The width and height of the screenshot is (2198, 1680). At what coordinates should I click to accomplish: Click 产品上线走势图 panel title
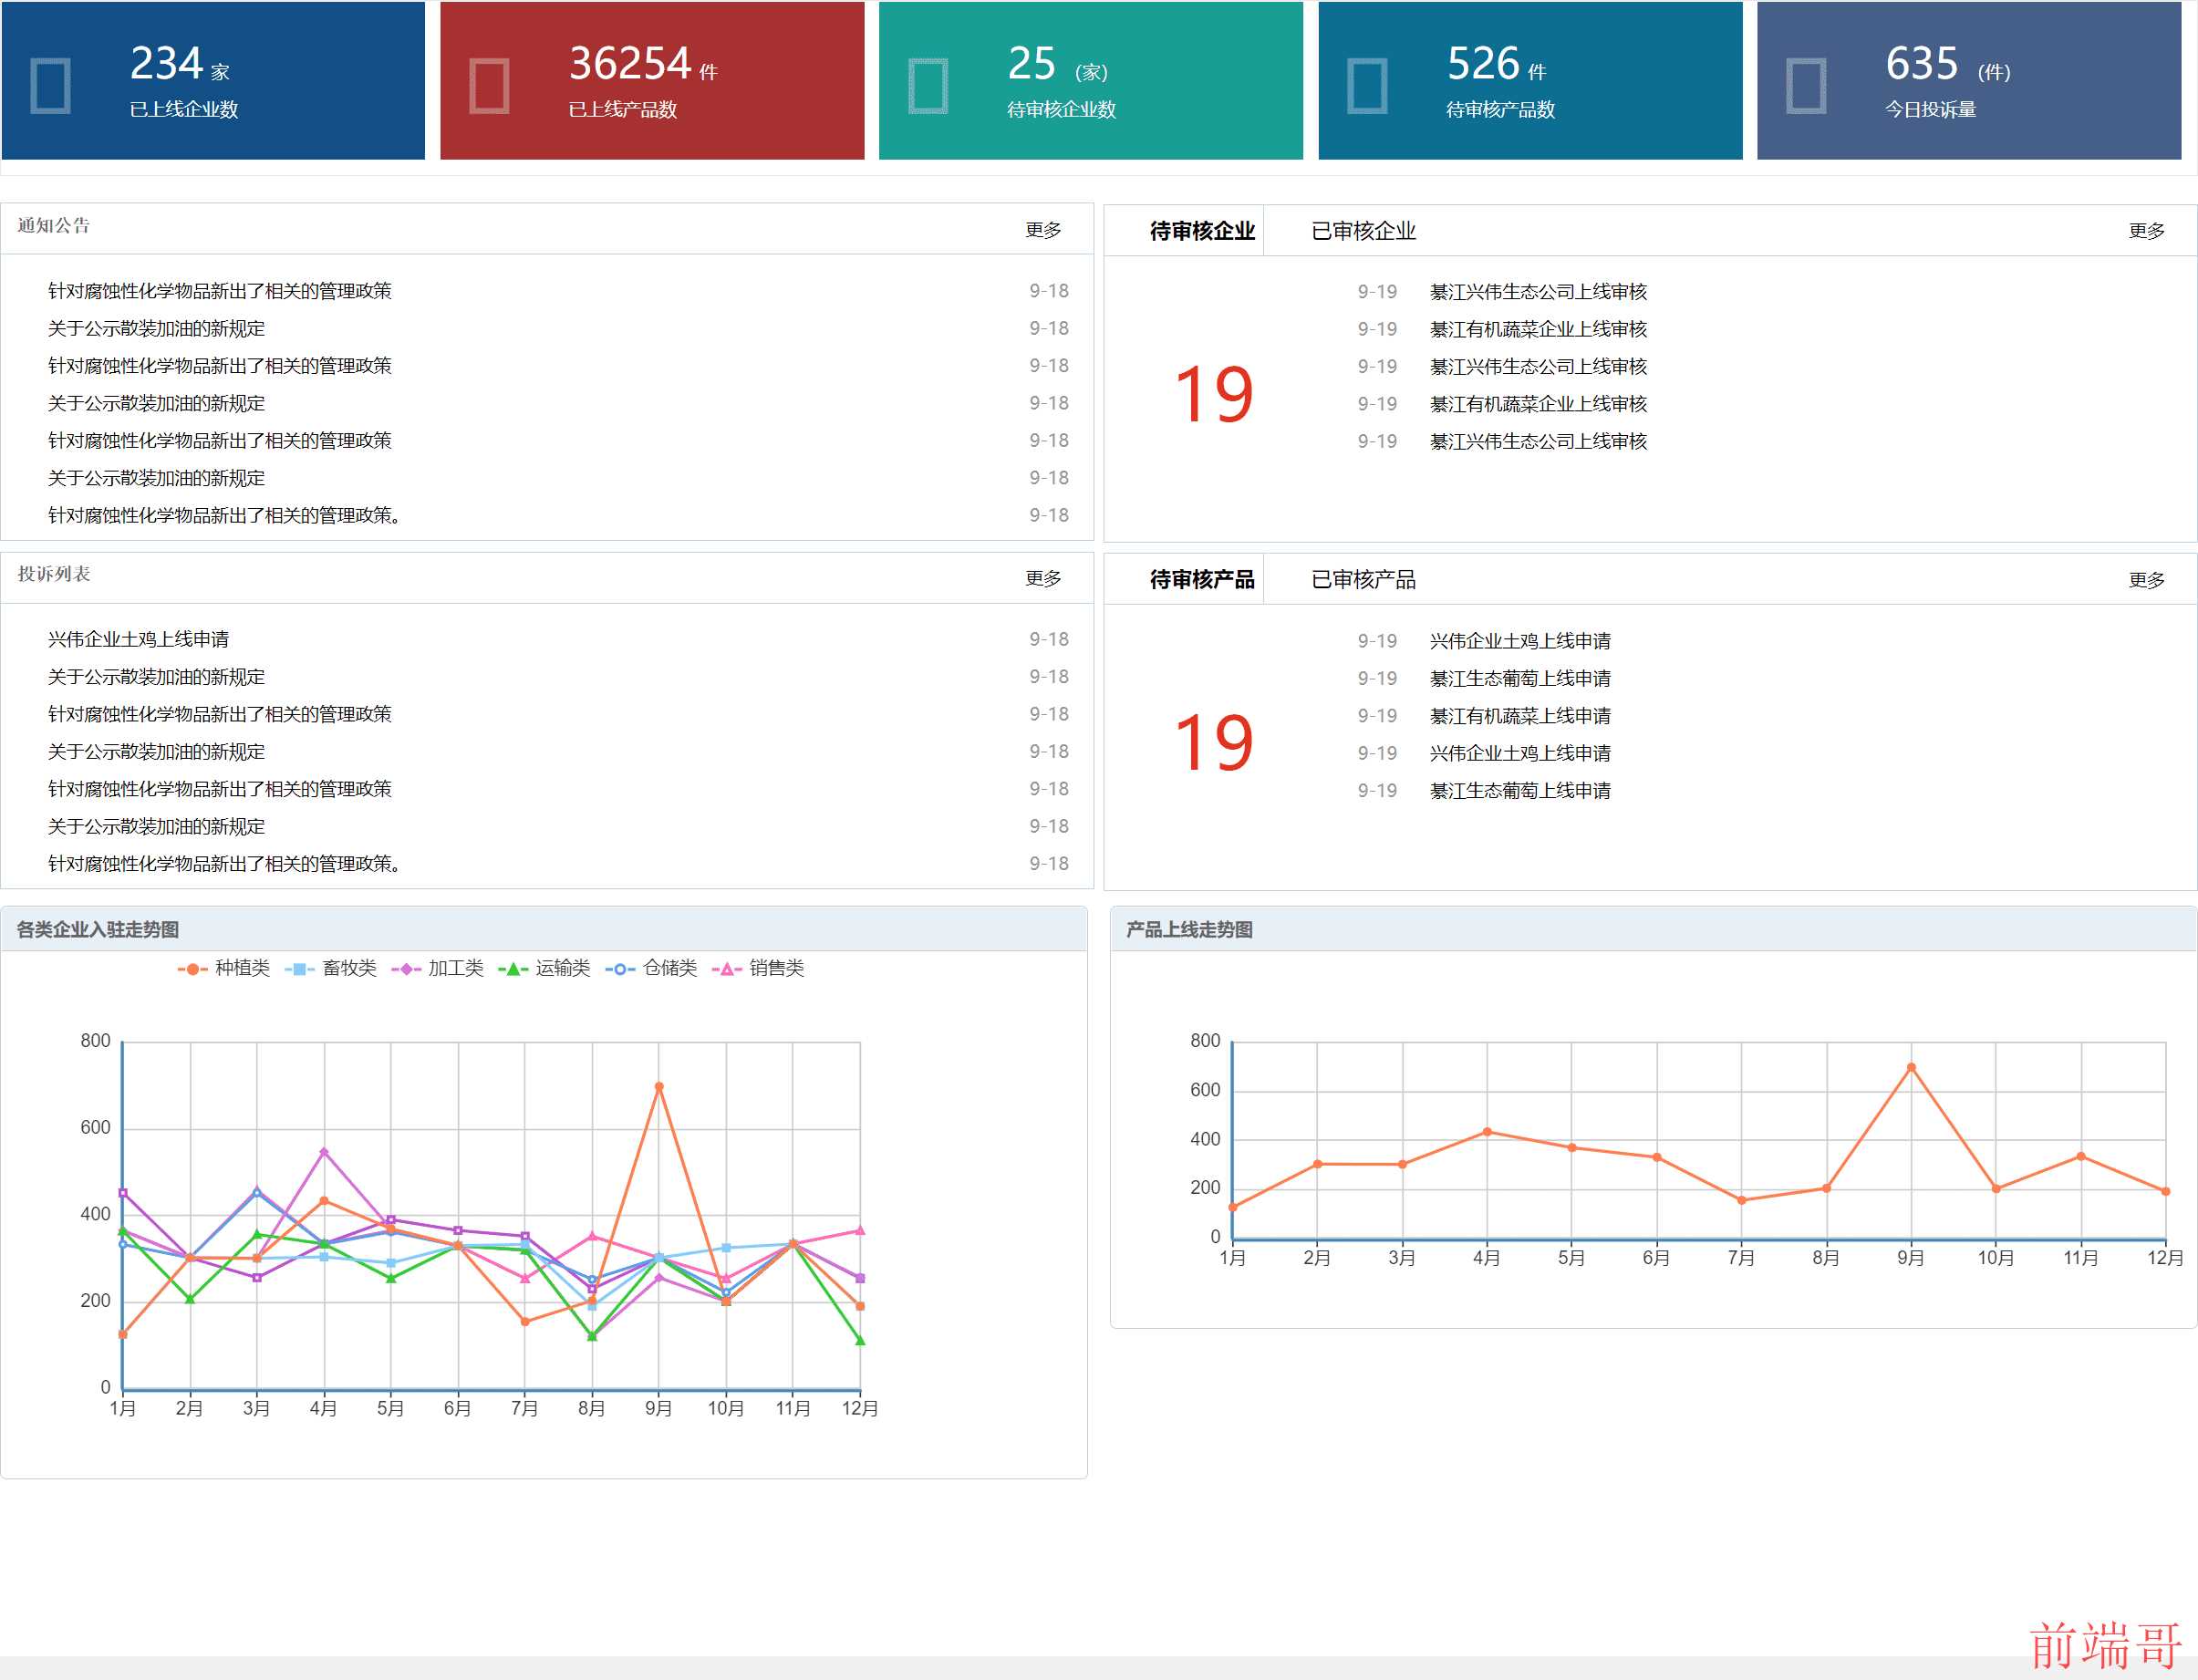click(x=1189, y=930)
